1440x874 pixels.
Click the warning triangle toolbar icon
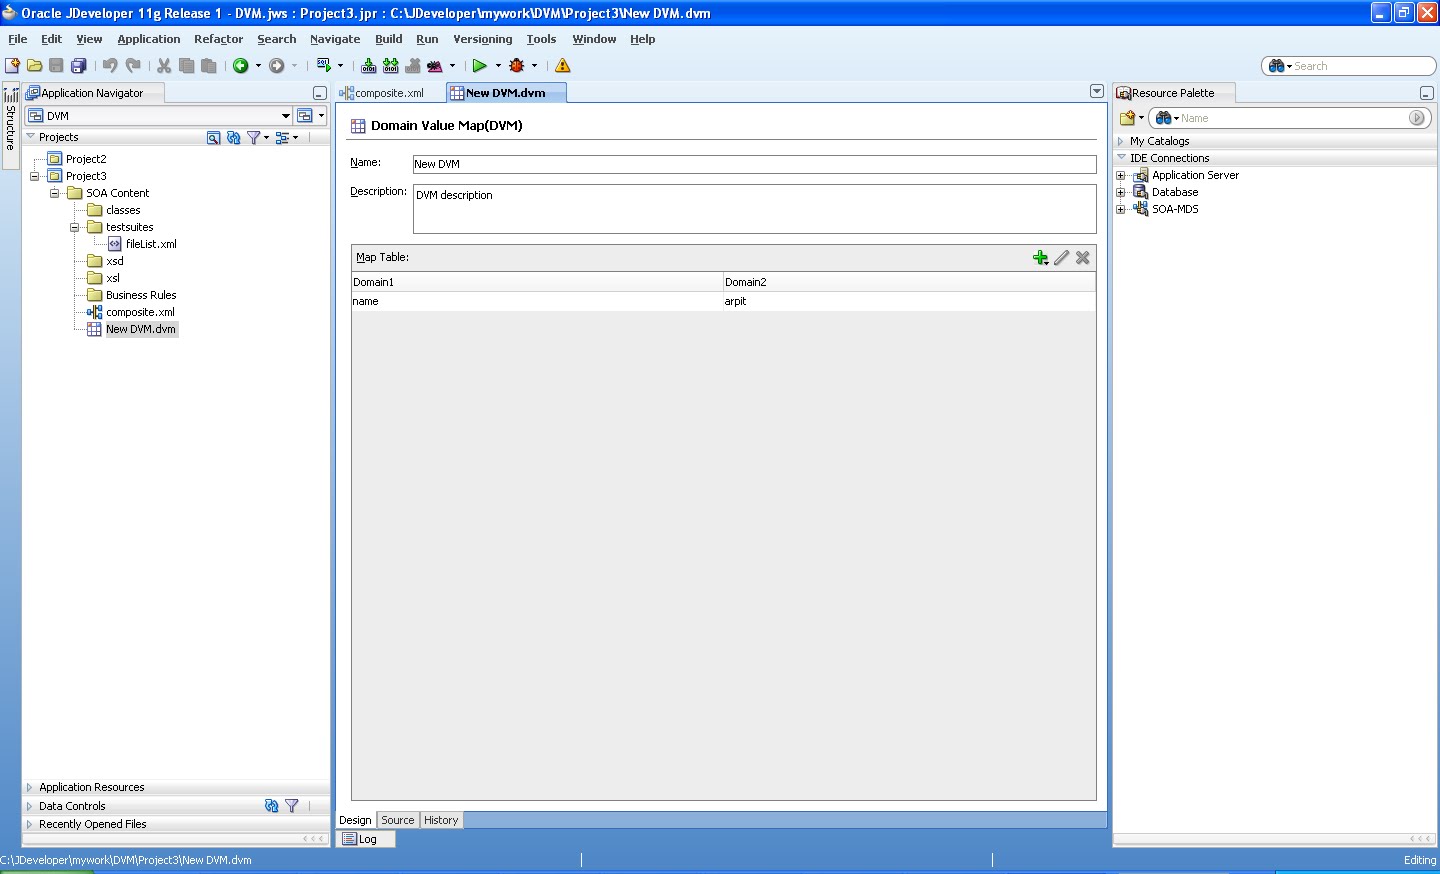pyautogui.click(x=561, y=65)
